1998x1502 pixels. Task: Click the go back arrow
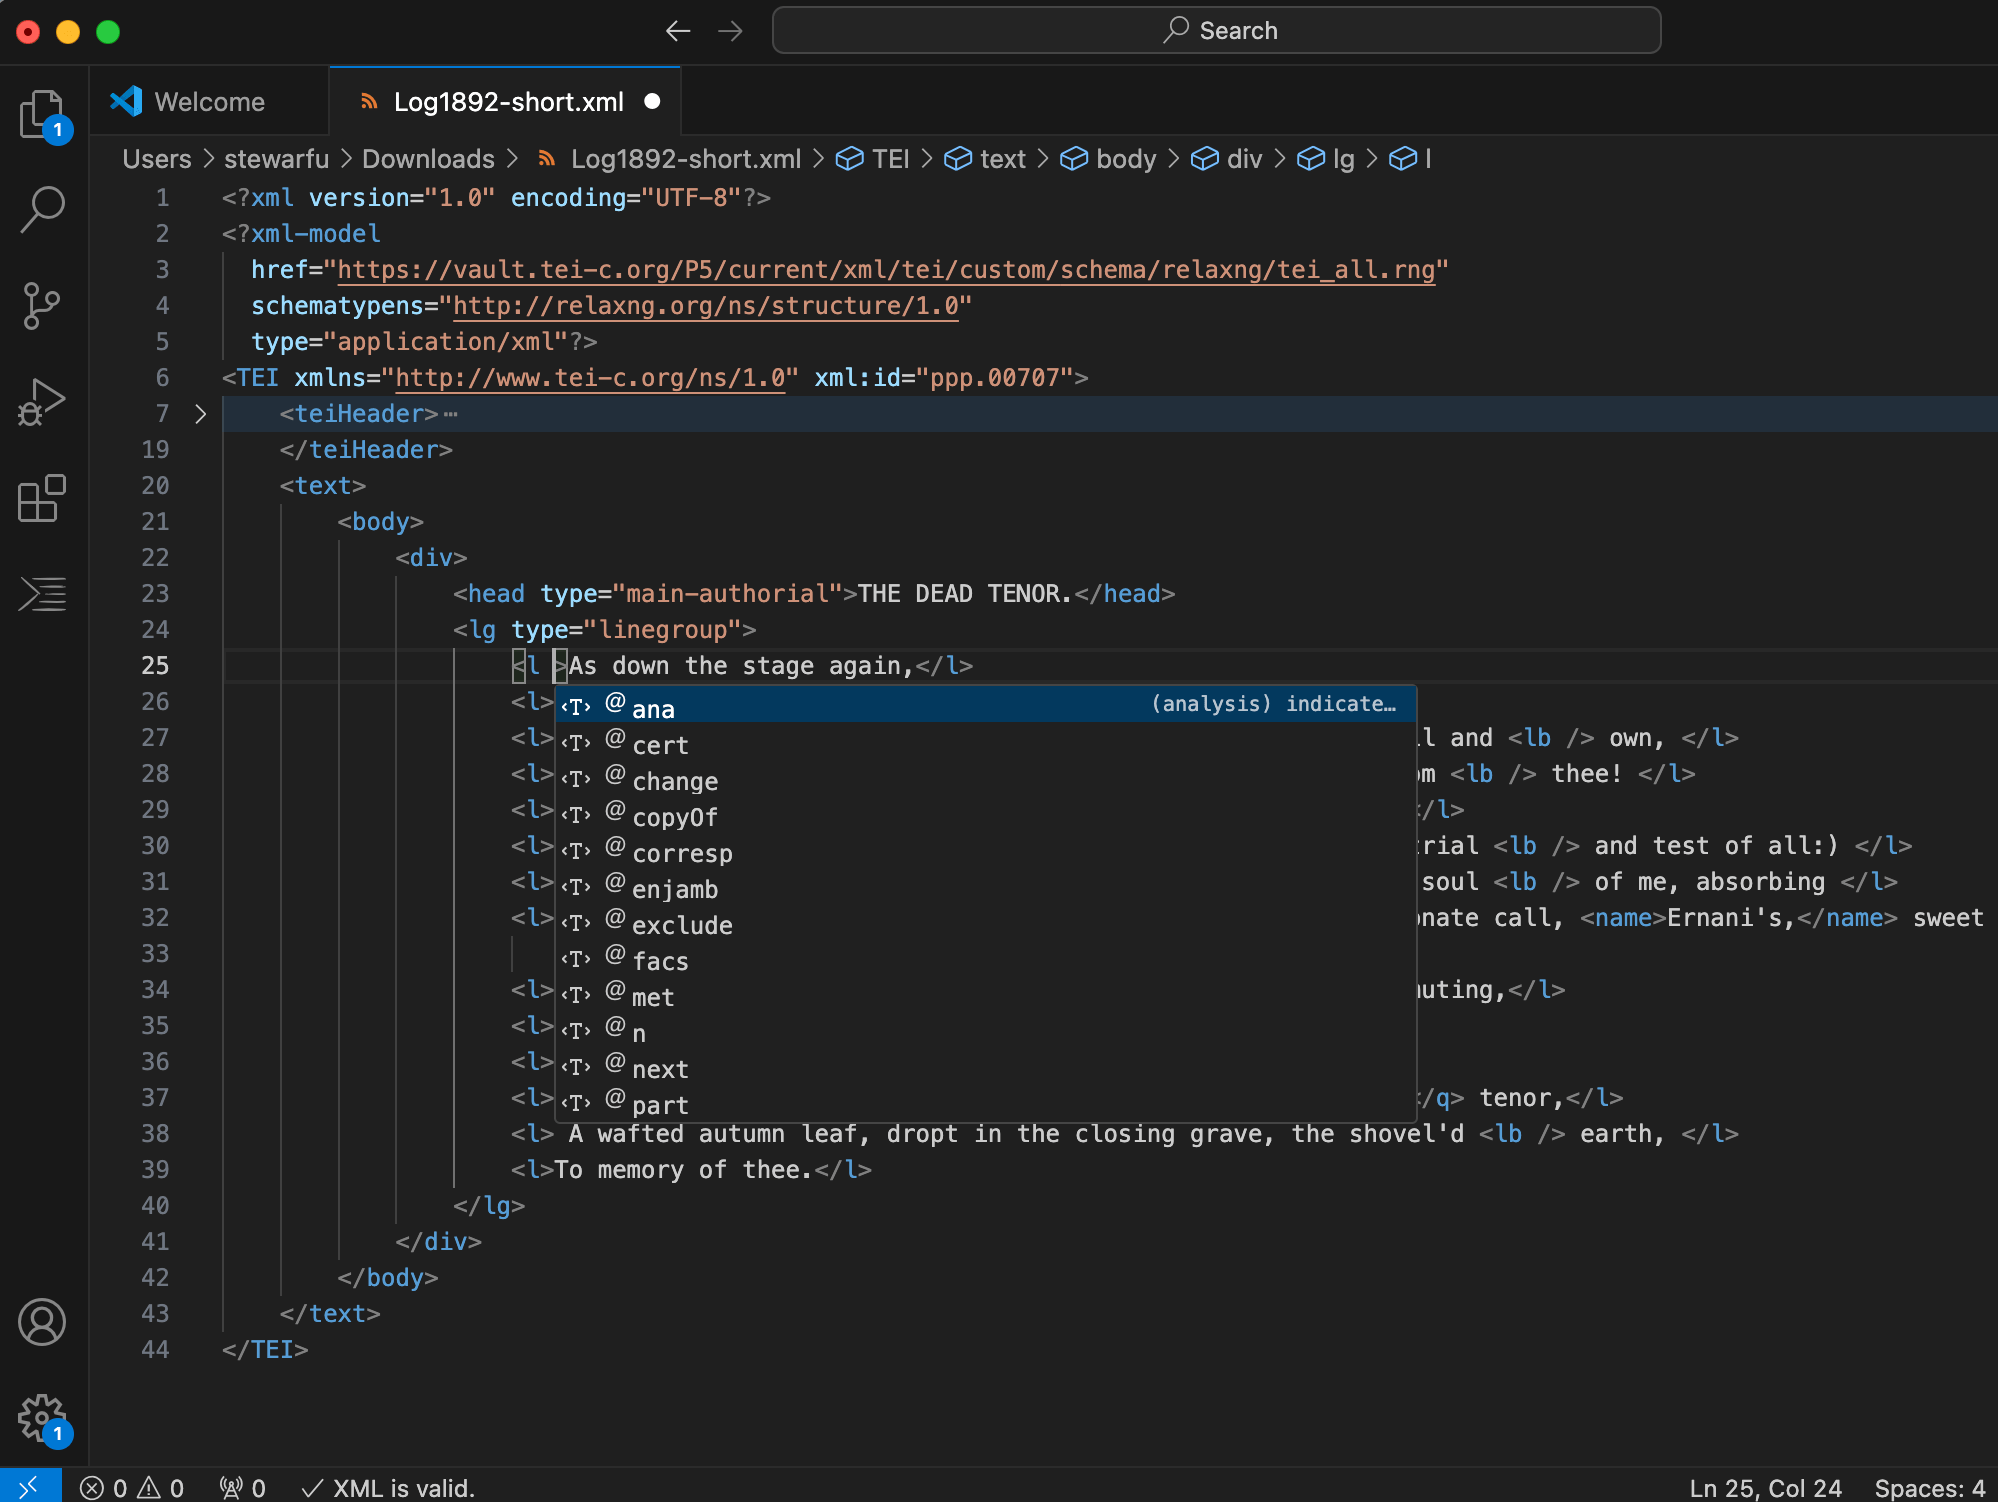pyautogui.click(x=678, y=31)
